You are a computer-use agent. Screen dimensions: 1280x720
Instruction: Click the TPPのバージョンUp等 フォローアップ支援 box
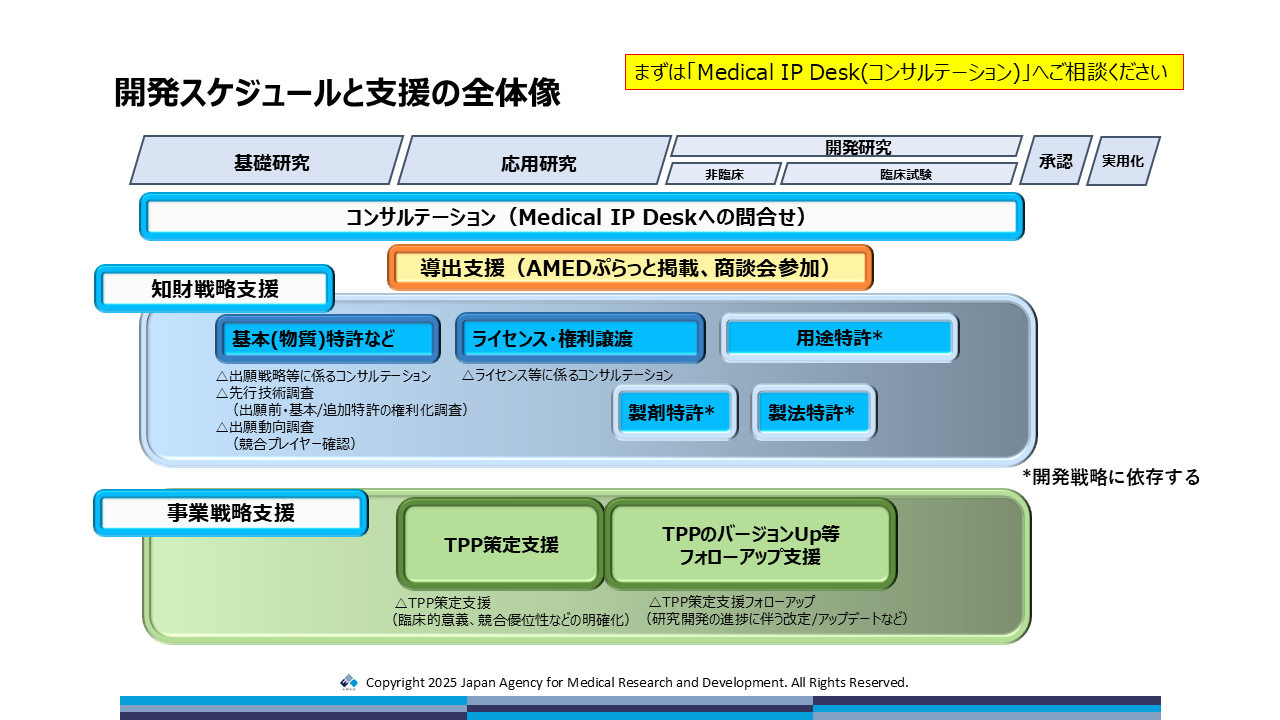(751, 544)
